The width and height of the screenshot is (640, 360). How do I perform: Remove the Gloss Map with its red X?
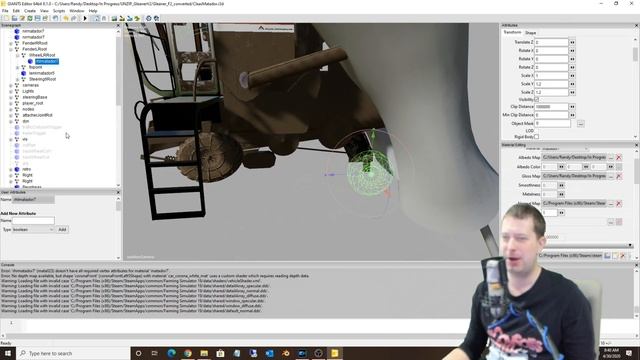tap(619, 176)
